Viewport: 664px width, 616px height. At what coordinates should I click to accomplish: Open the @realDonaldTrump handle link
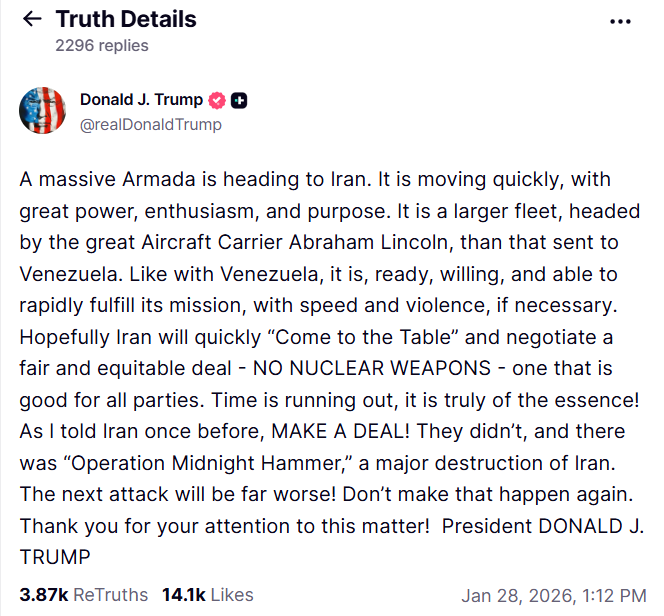[151, 125]
